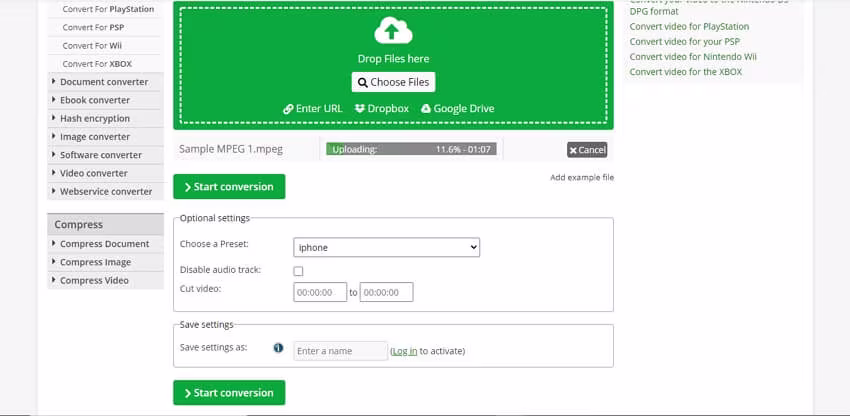This screenshot has height=416, width=850.
Task: Expand Compress Image section
Action: coord(105,262)
